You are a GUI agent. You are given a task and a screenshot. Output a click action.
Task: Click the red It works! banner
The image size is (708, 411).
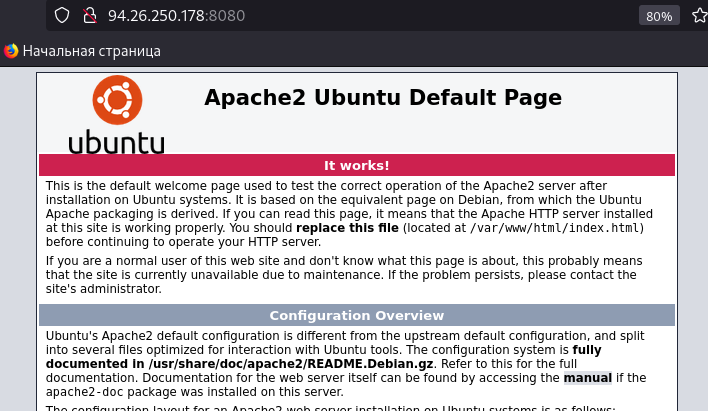(x=357, y=165)
